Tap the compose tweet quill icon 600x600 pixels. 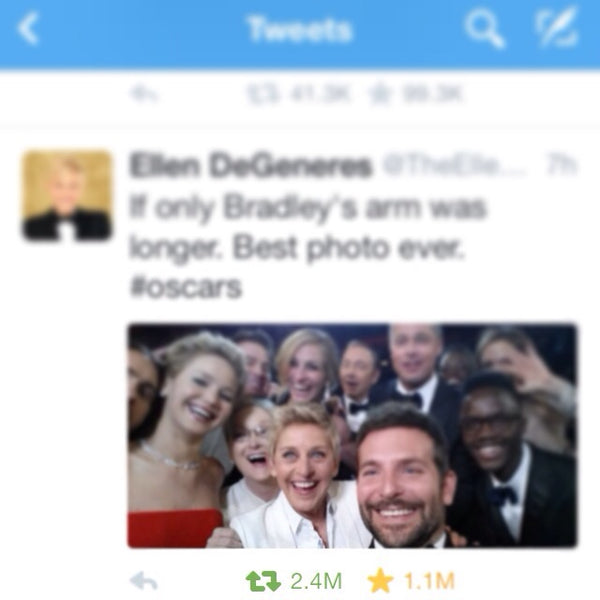click(557, 27)
